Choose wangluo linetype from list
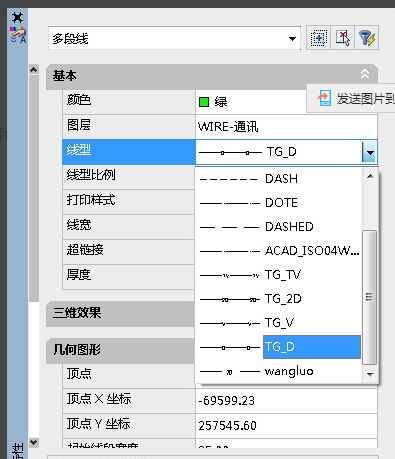 [279, 371]
